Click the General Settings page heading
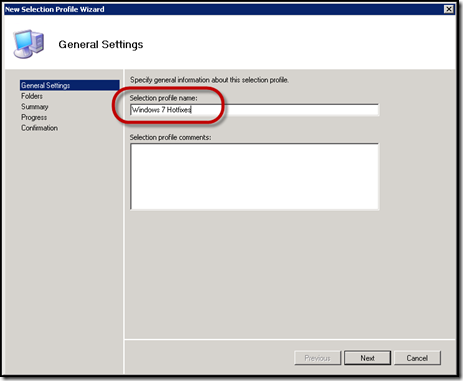 tap(101, 44)
